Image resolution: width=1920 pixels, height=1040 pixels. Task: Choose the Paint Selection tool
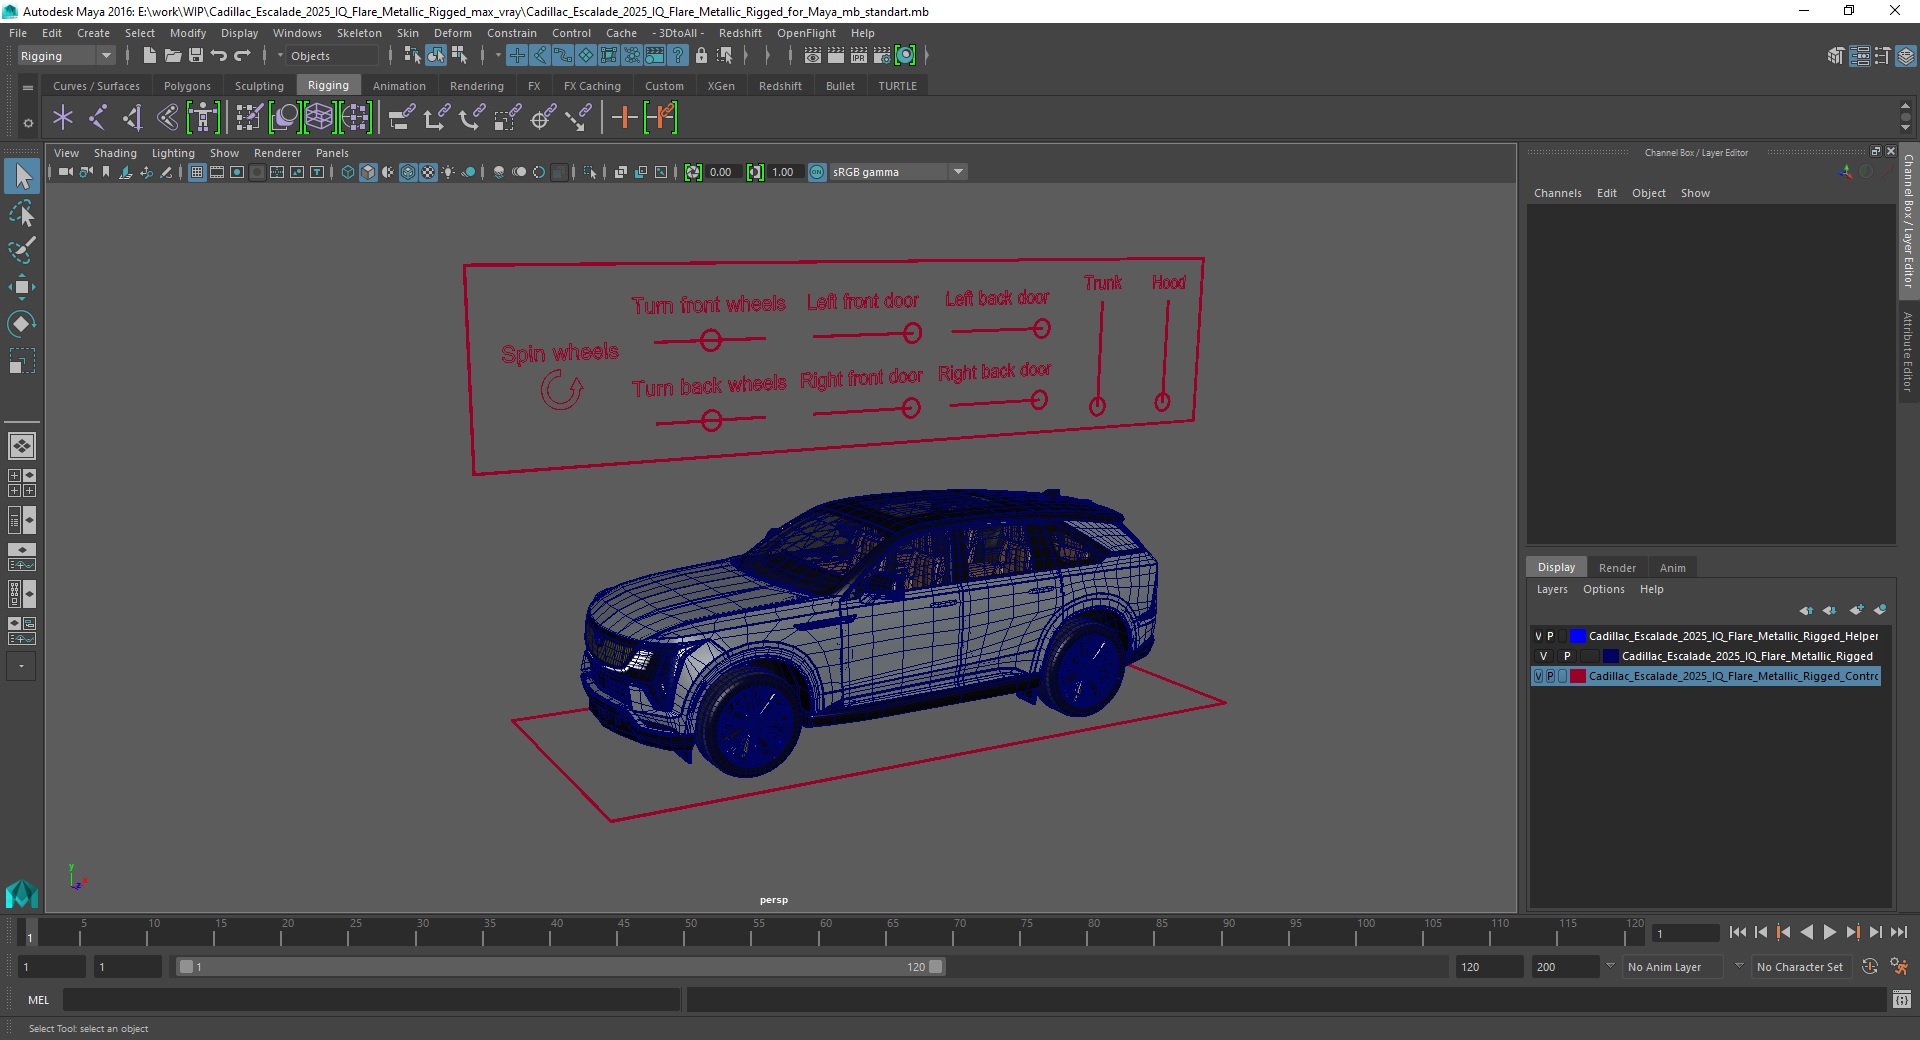click(x=22, y=250)
